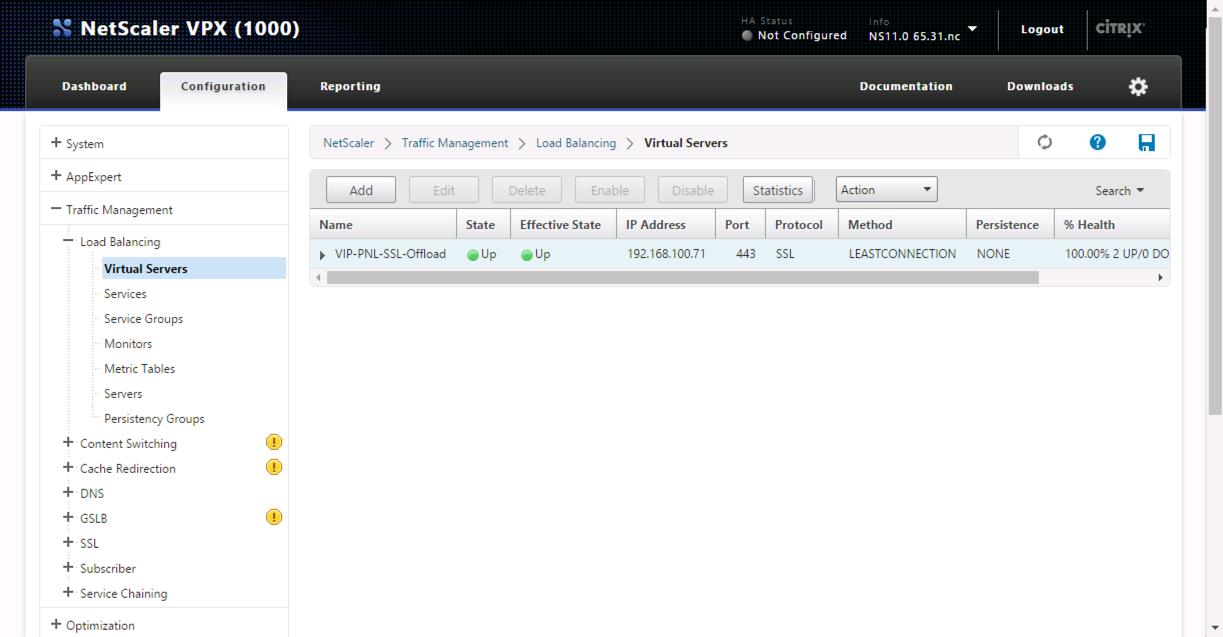Click Load Balancing in the breadcrumb
1223x637 pixels.
pyautogui.click(x=576, y=143)
